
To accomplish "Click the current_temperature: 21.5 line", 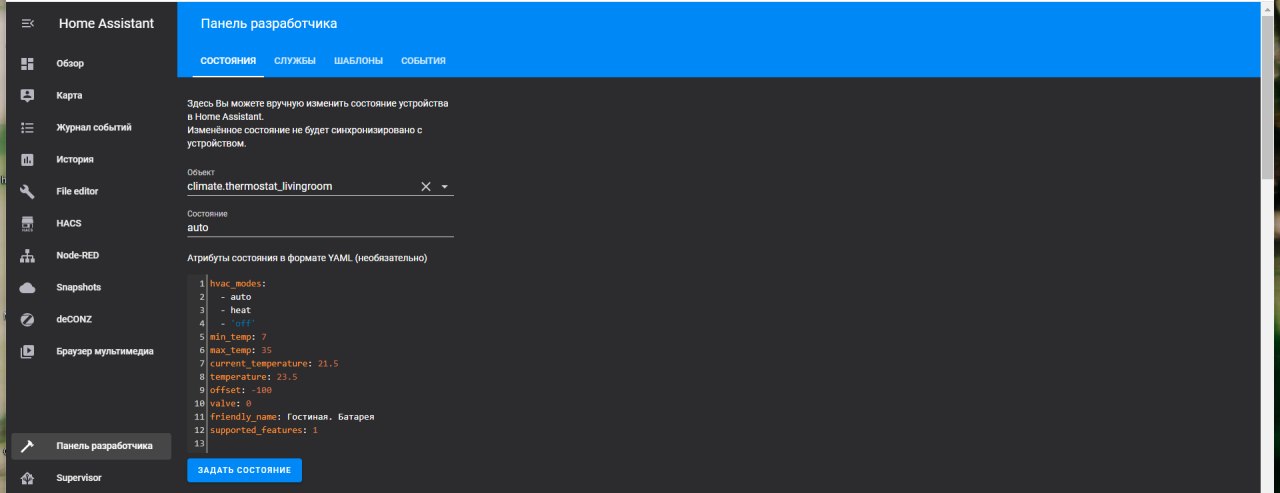I will click(x=274, y=364).
